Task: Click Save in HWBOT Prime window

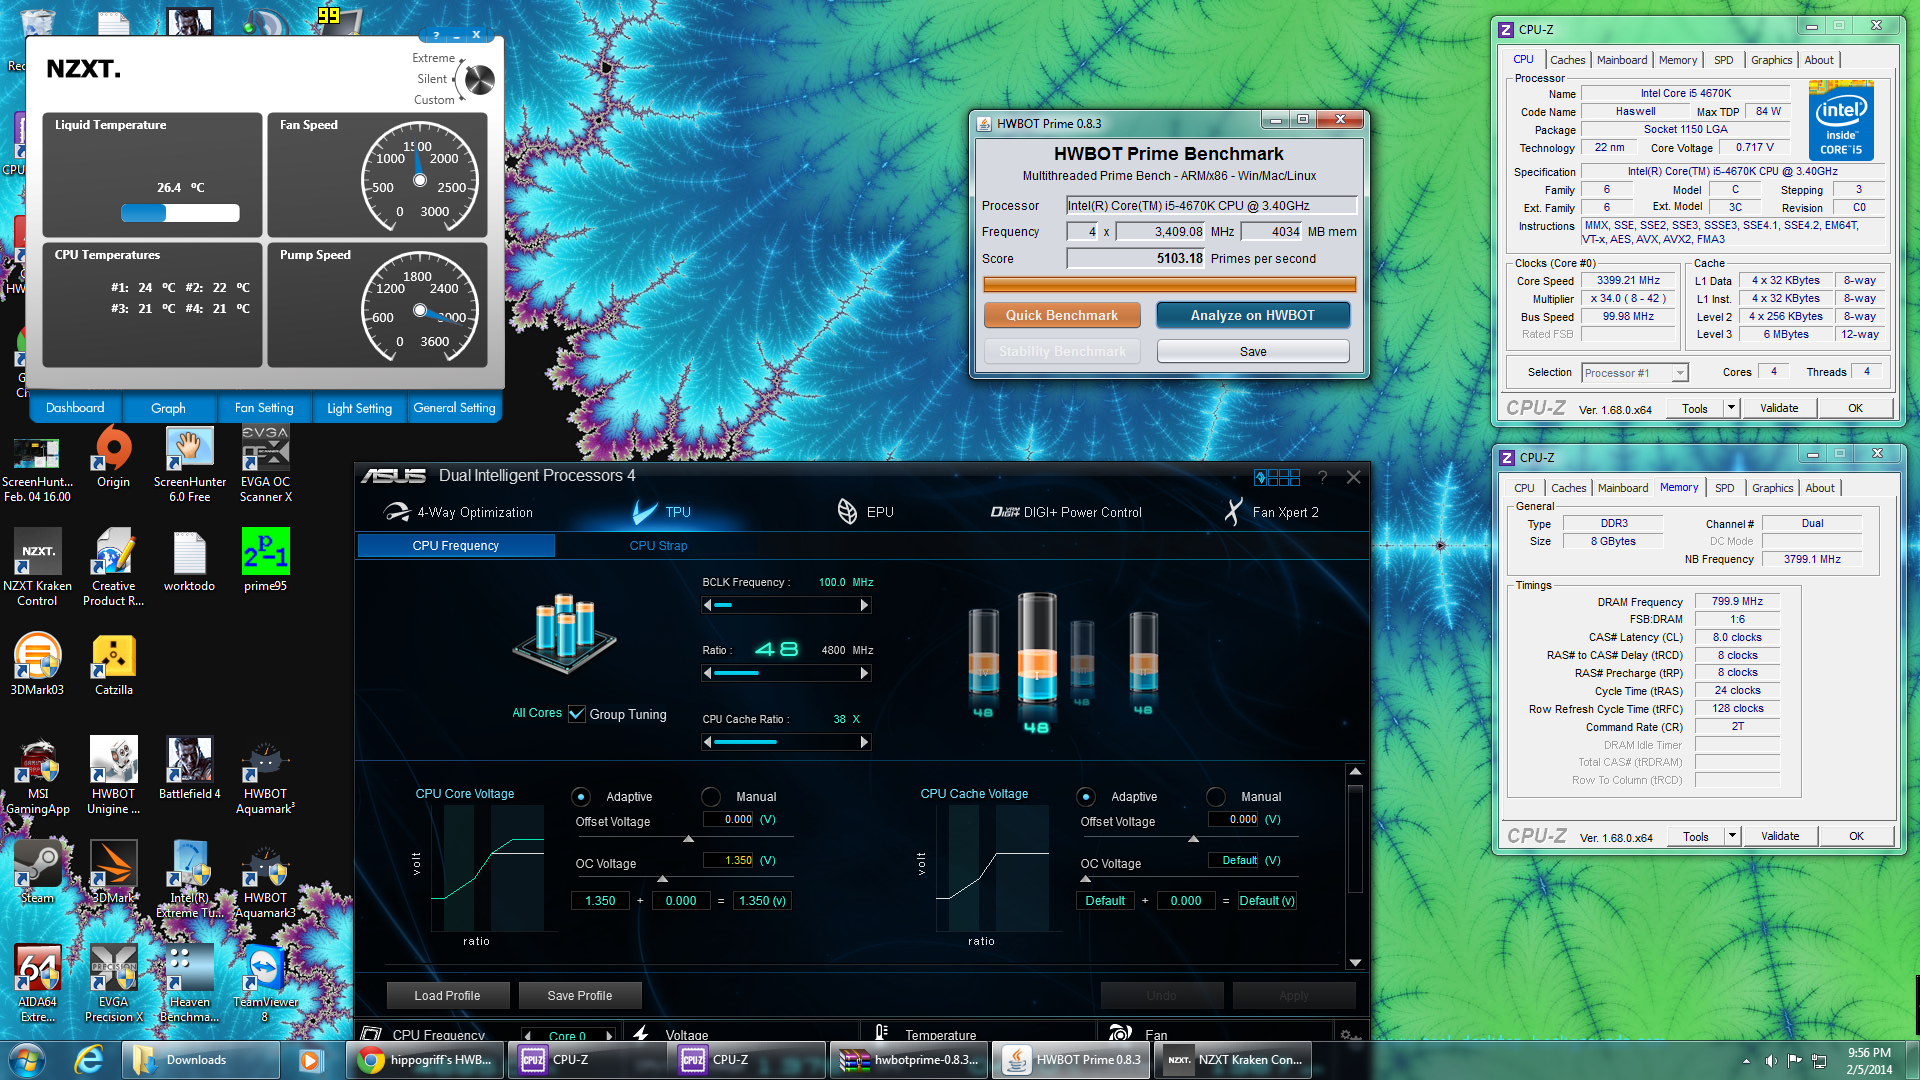Action: [x=1252, y=351]
